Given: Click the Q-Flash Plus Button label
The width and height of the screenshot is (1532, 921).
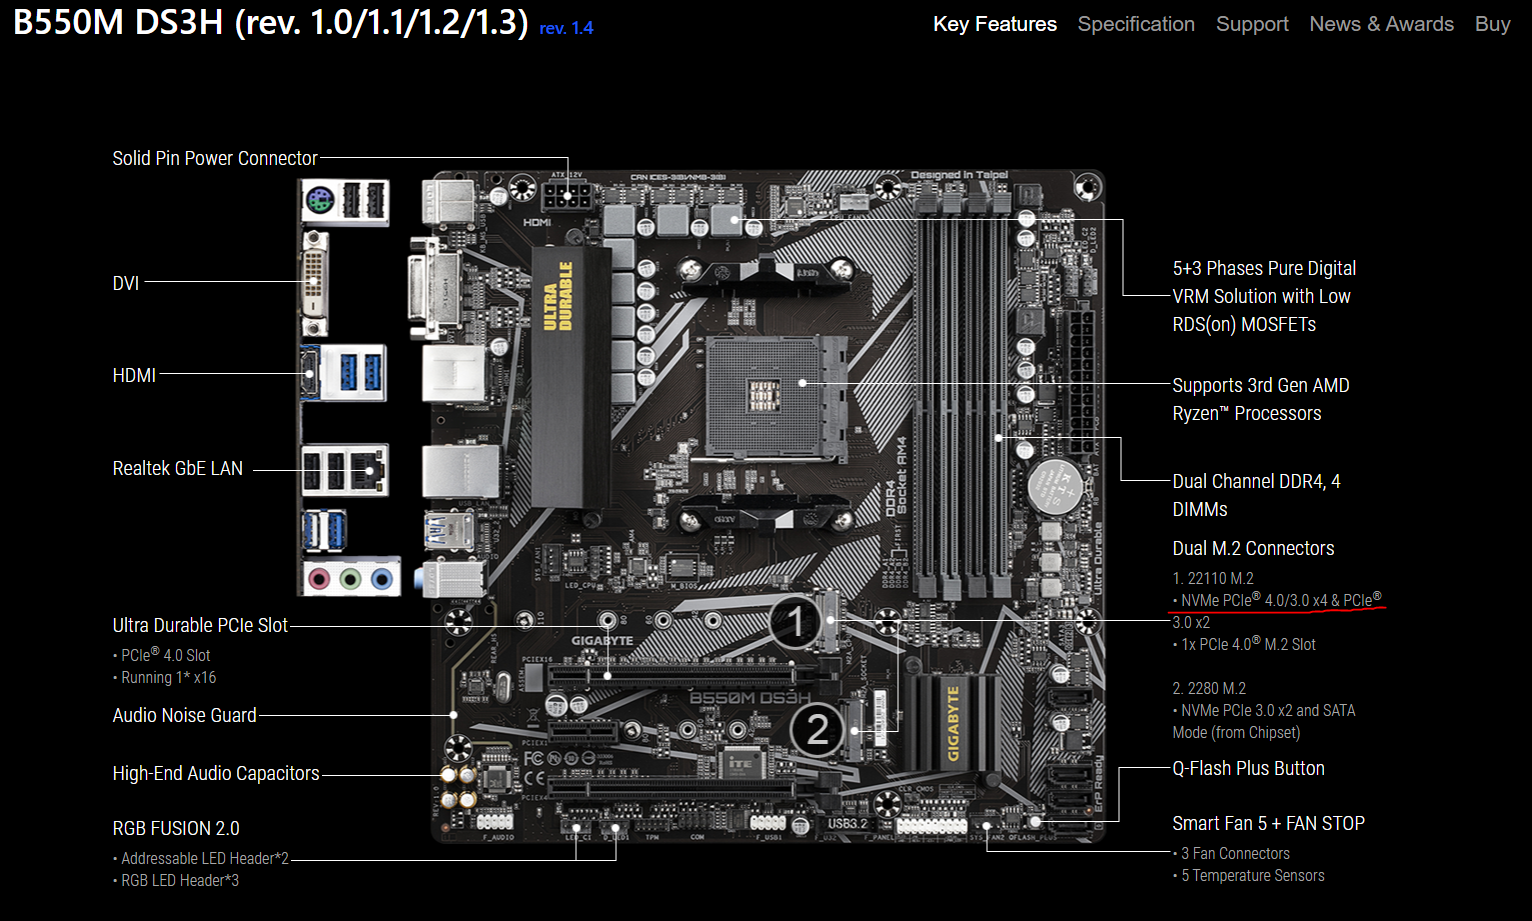Looking at the screenshot, I should [x=1248, y=768].
